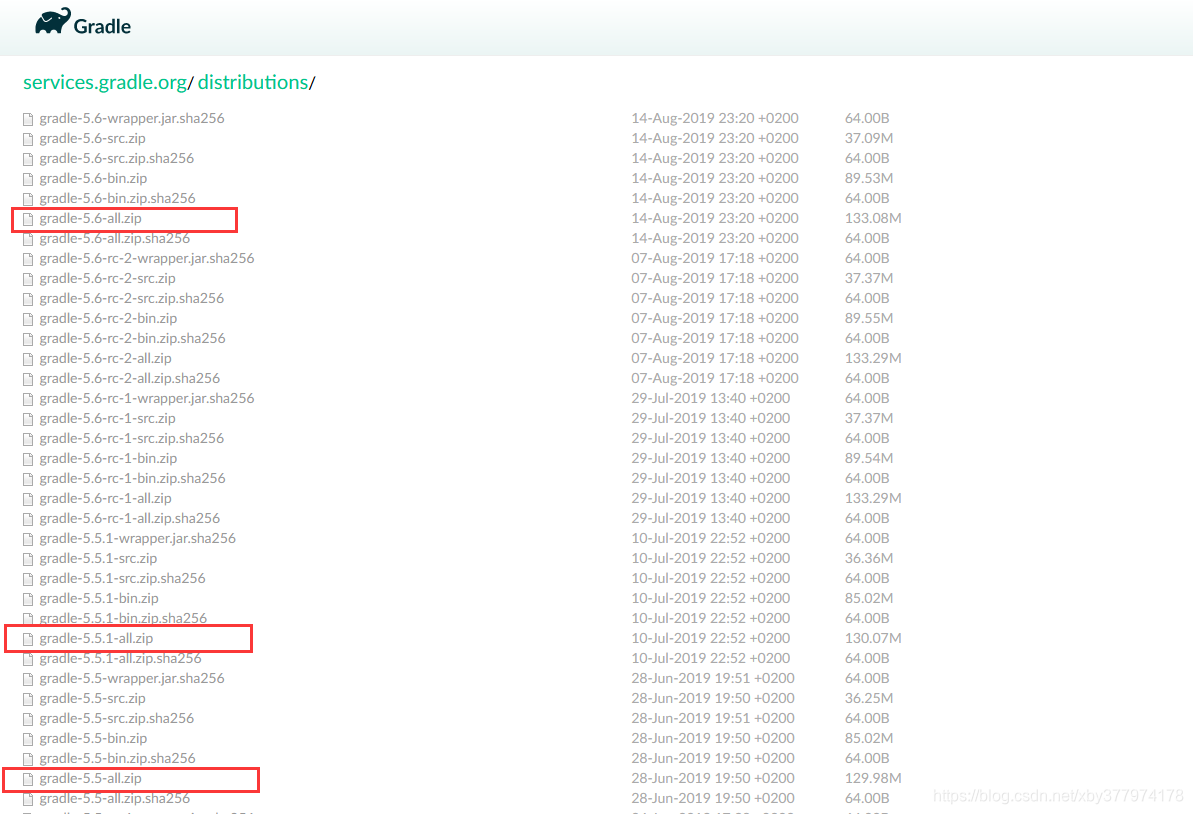Download gradle-5.6-bin.zip
Viewport: 1193px width, 814px height.
[93, 178]
